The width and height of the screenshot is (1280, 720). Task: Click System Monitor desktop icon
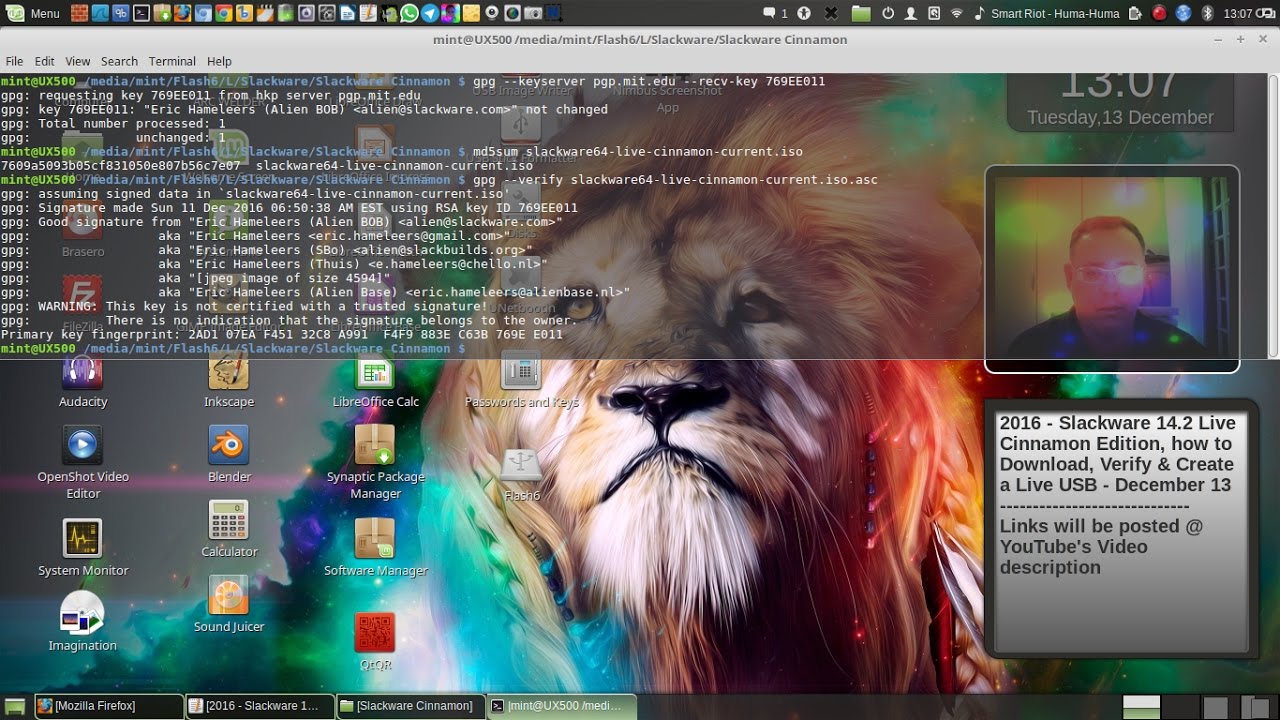coord(83,548)
